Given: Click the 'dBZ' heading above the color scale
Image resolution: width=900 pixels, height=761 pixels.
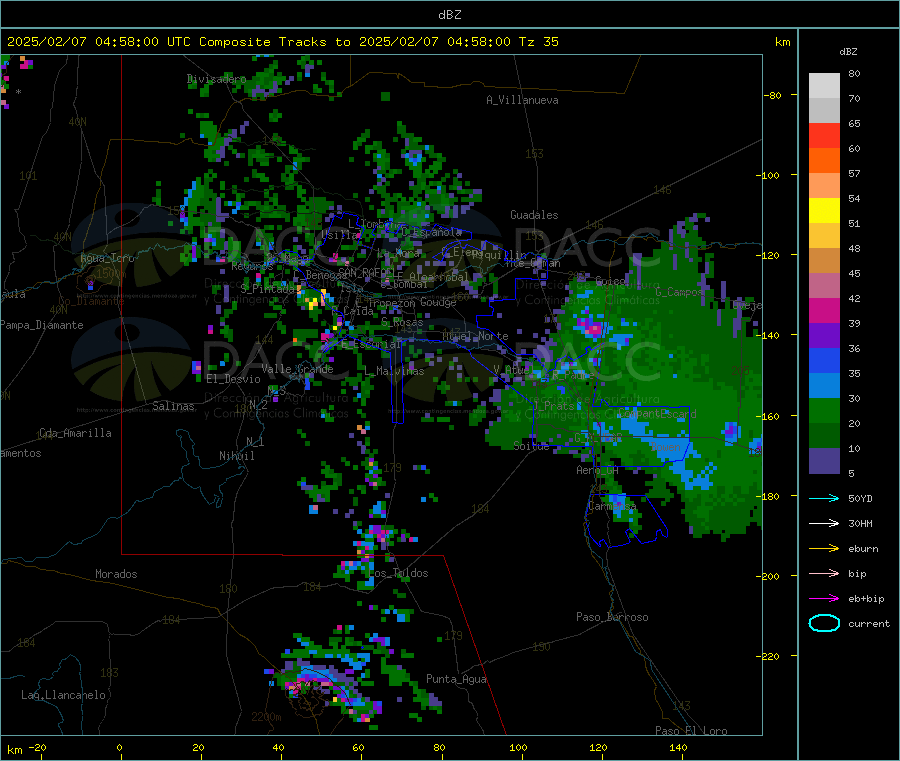Looking at the screenshot, I should point(848,52).
